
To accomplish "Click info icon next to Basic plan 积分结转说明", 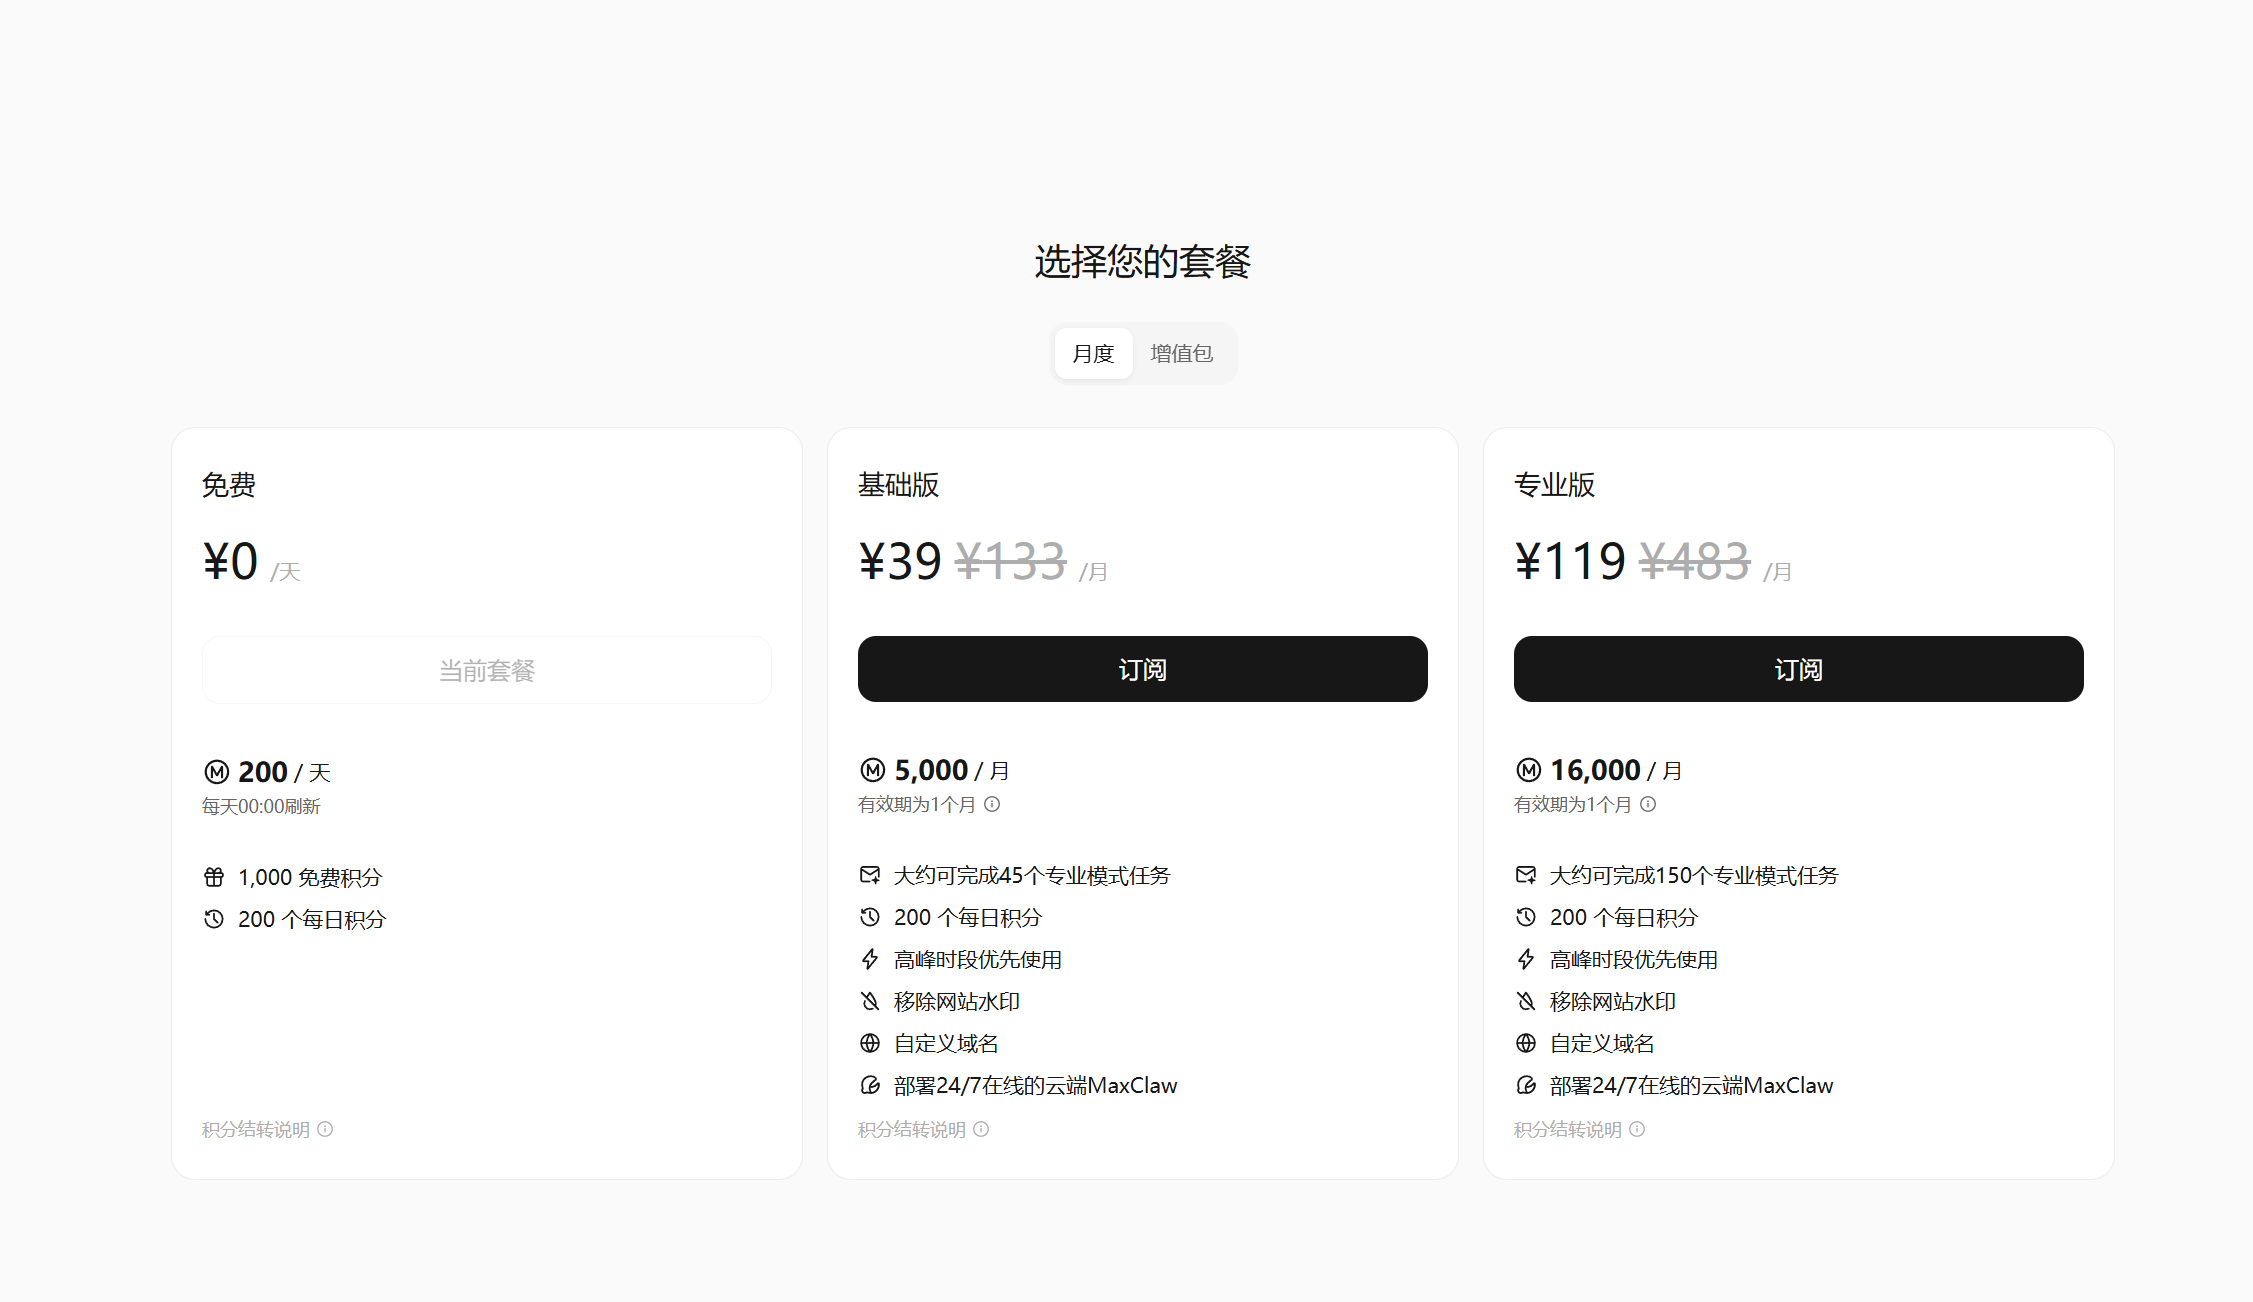I will click(x=981, y=1129).
